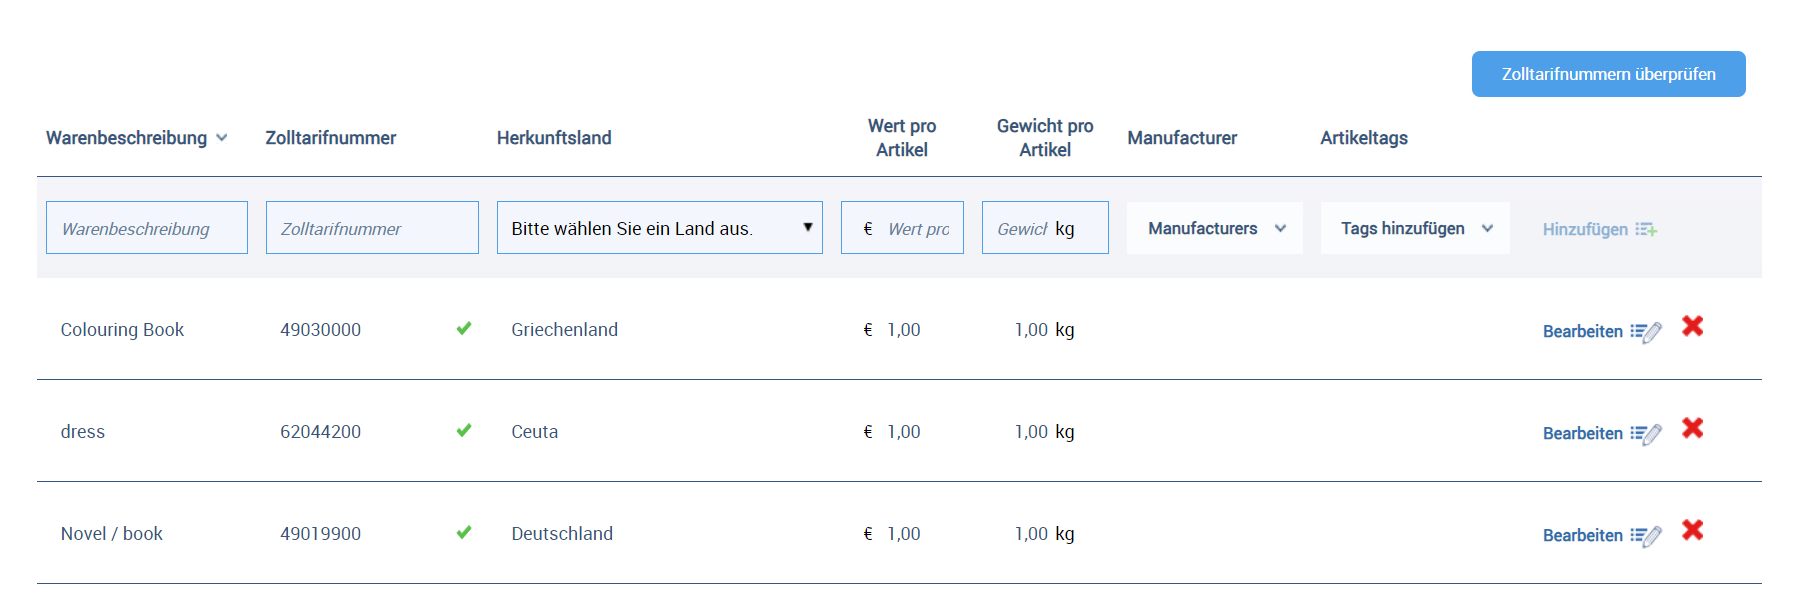Sort by Warenbeschreibung column header arrow

click(x=222, y=138)
